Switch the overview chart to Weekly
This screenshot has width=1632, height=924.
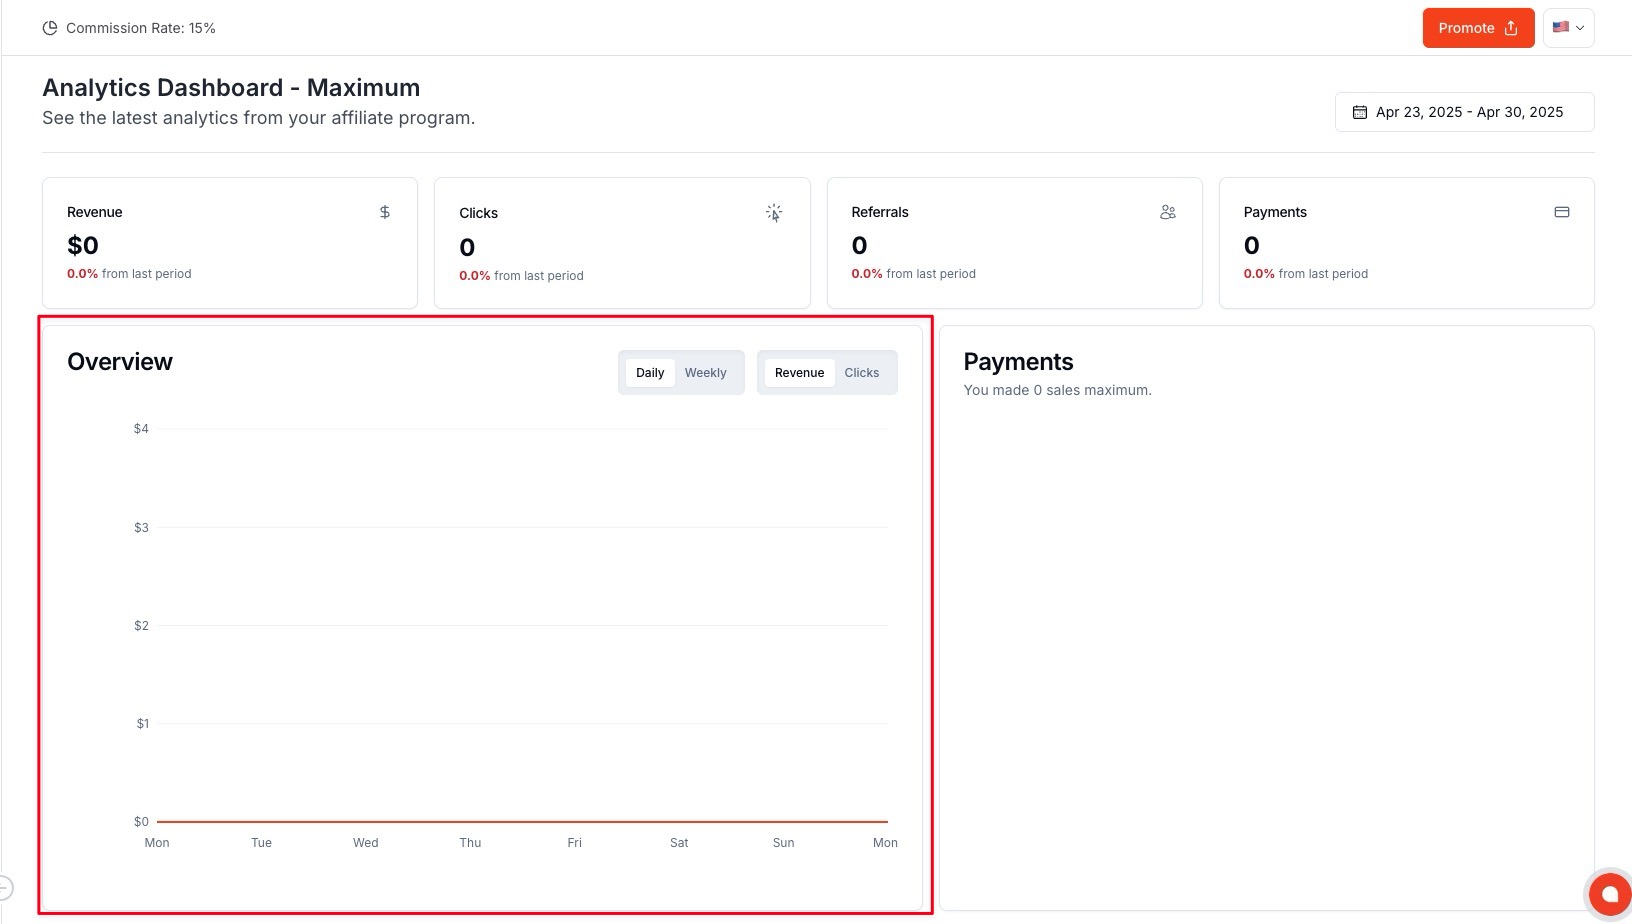[x=705, y=373]
